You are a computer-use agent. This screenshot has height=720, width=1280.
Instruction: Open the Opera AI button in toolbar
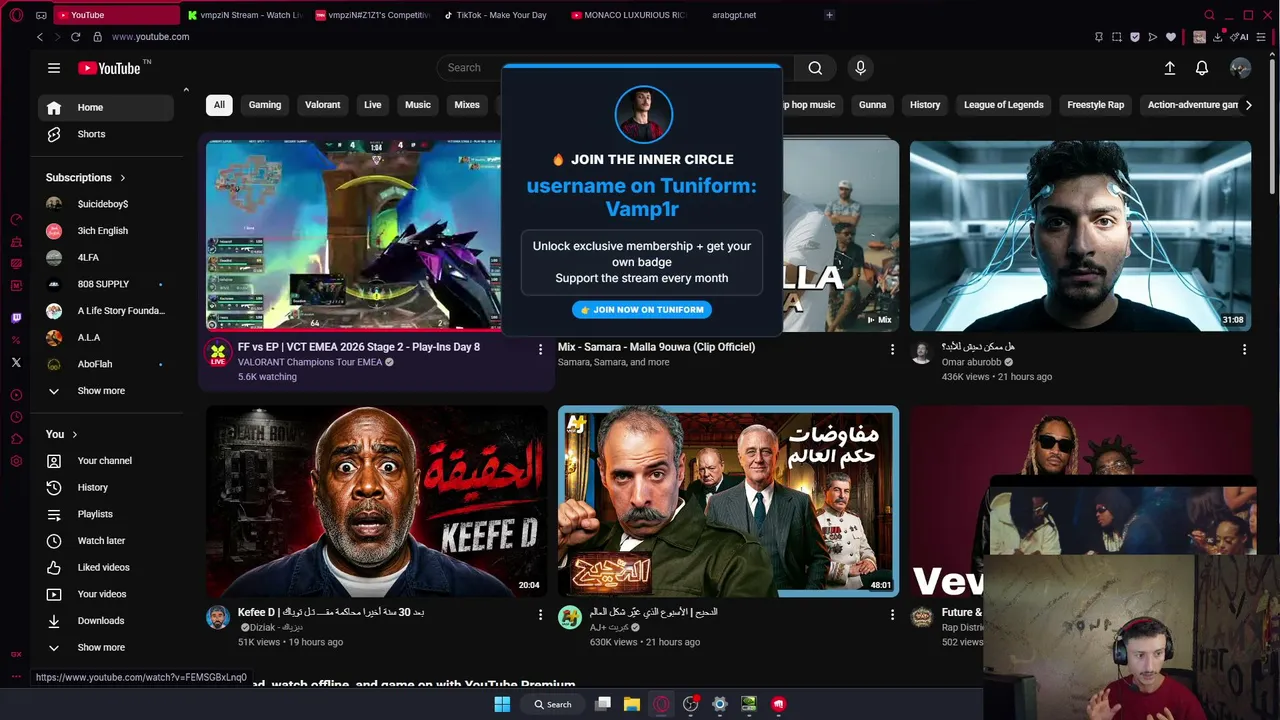(1241, 37)
